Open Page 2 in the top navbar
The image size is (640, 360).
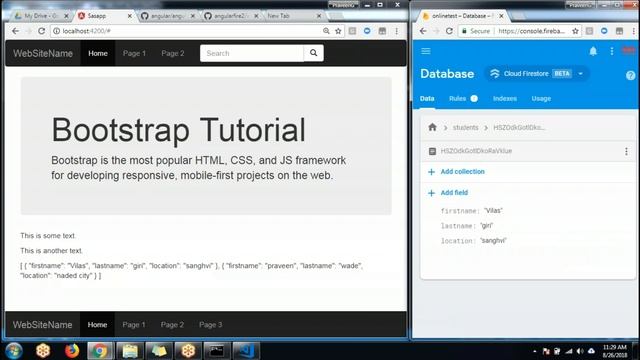pyautogui.click(x=173, y=53)
